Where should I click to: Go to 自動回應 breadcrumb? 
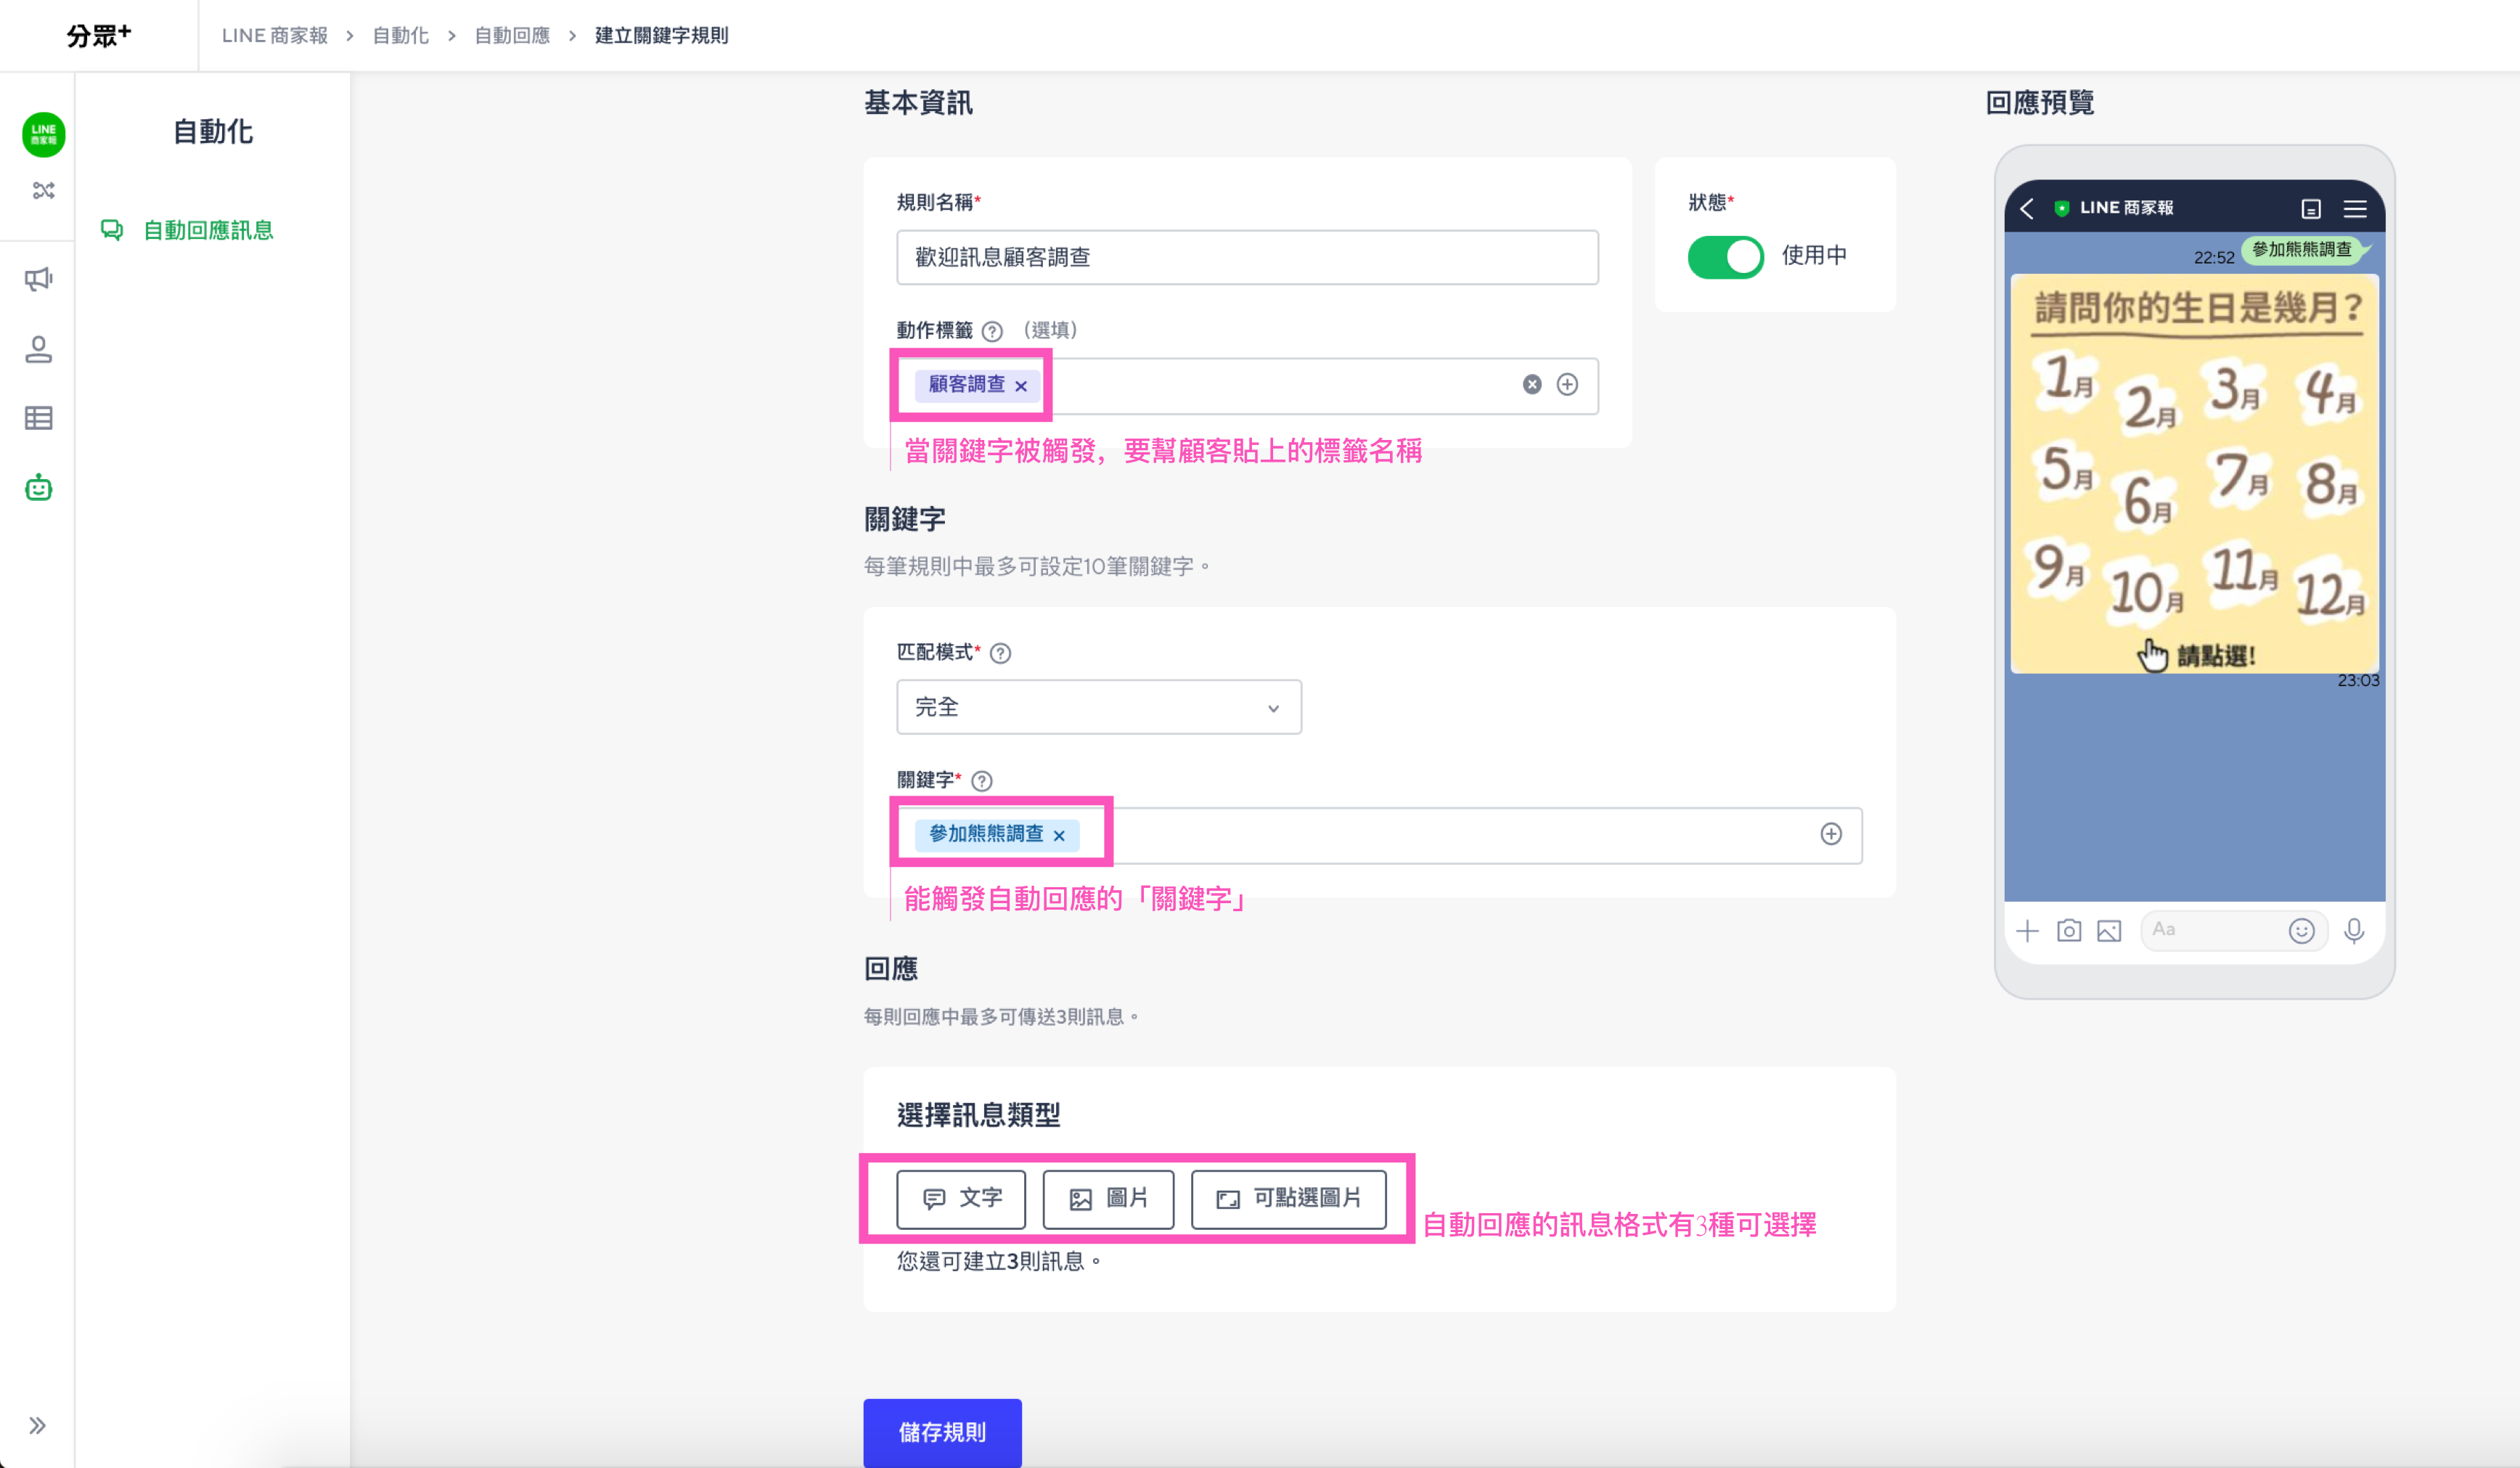coord(512,36)
